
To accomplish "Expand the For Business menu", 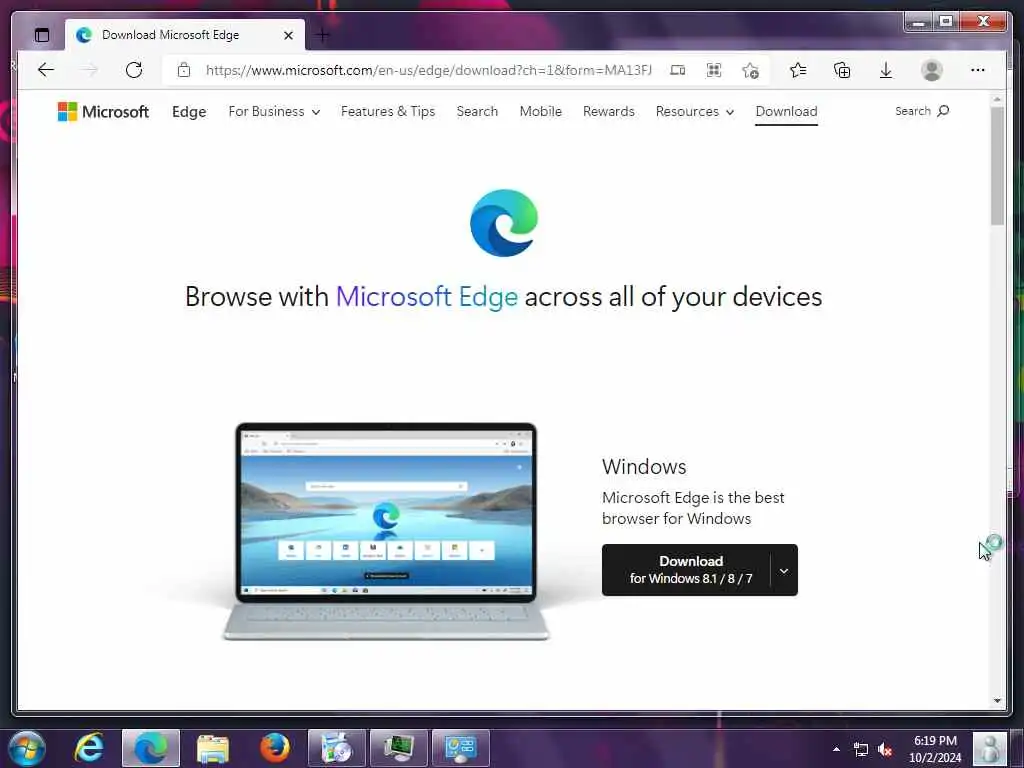I will point(274,112).
